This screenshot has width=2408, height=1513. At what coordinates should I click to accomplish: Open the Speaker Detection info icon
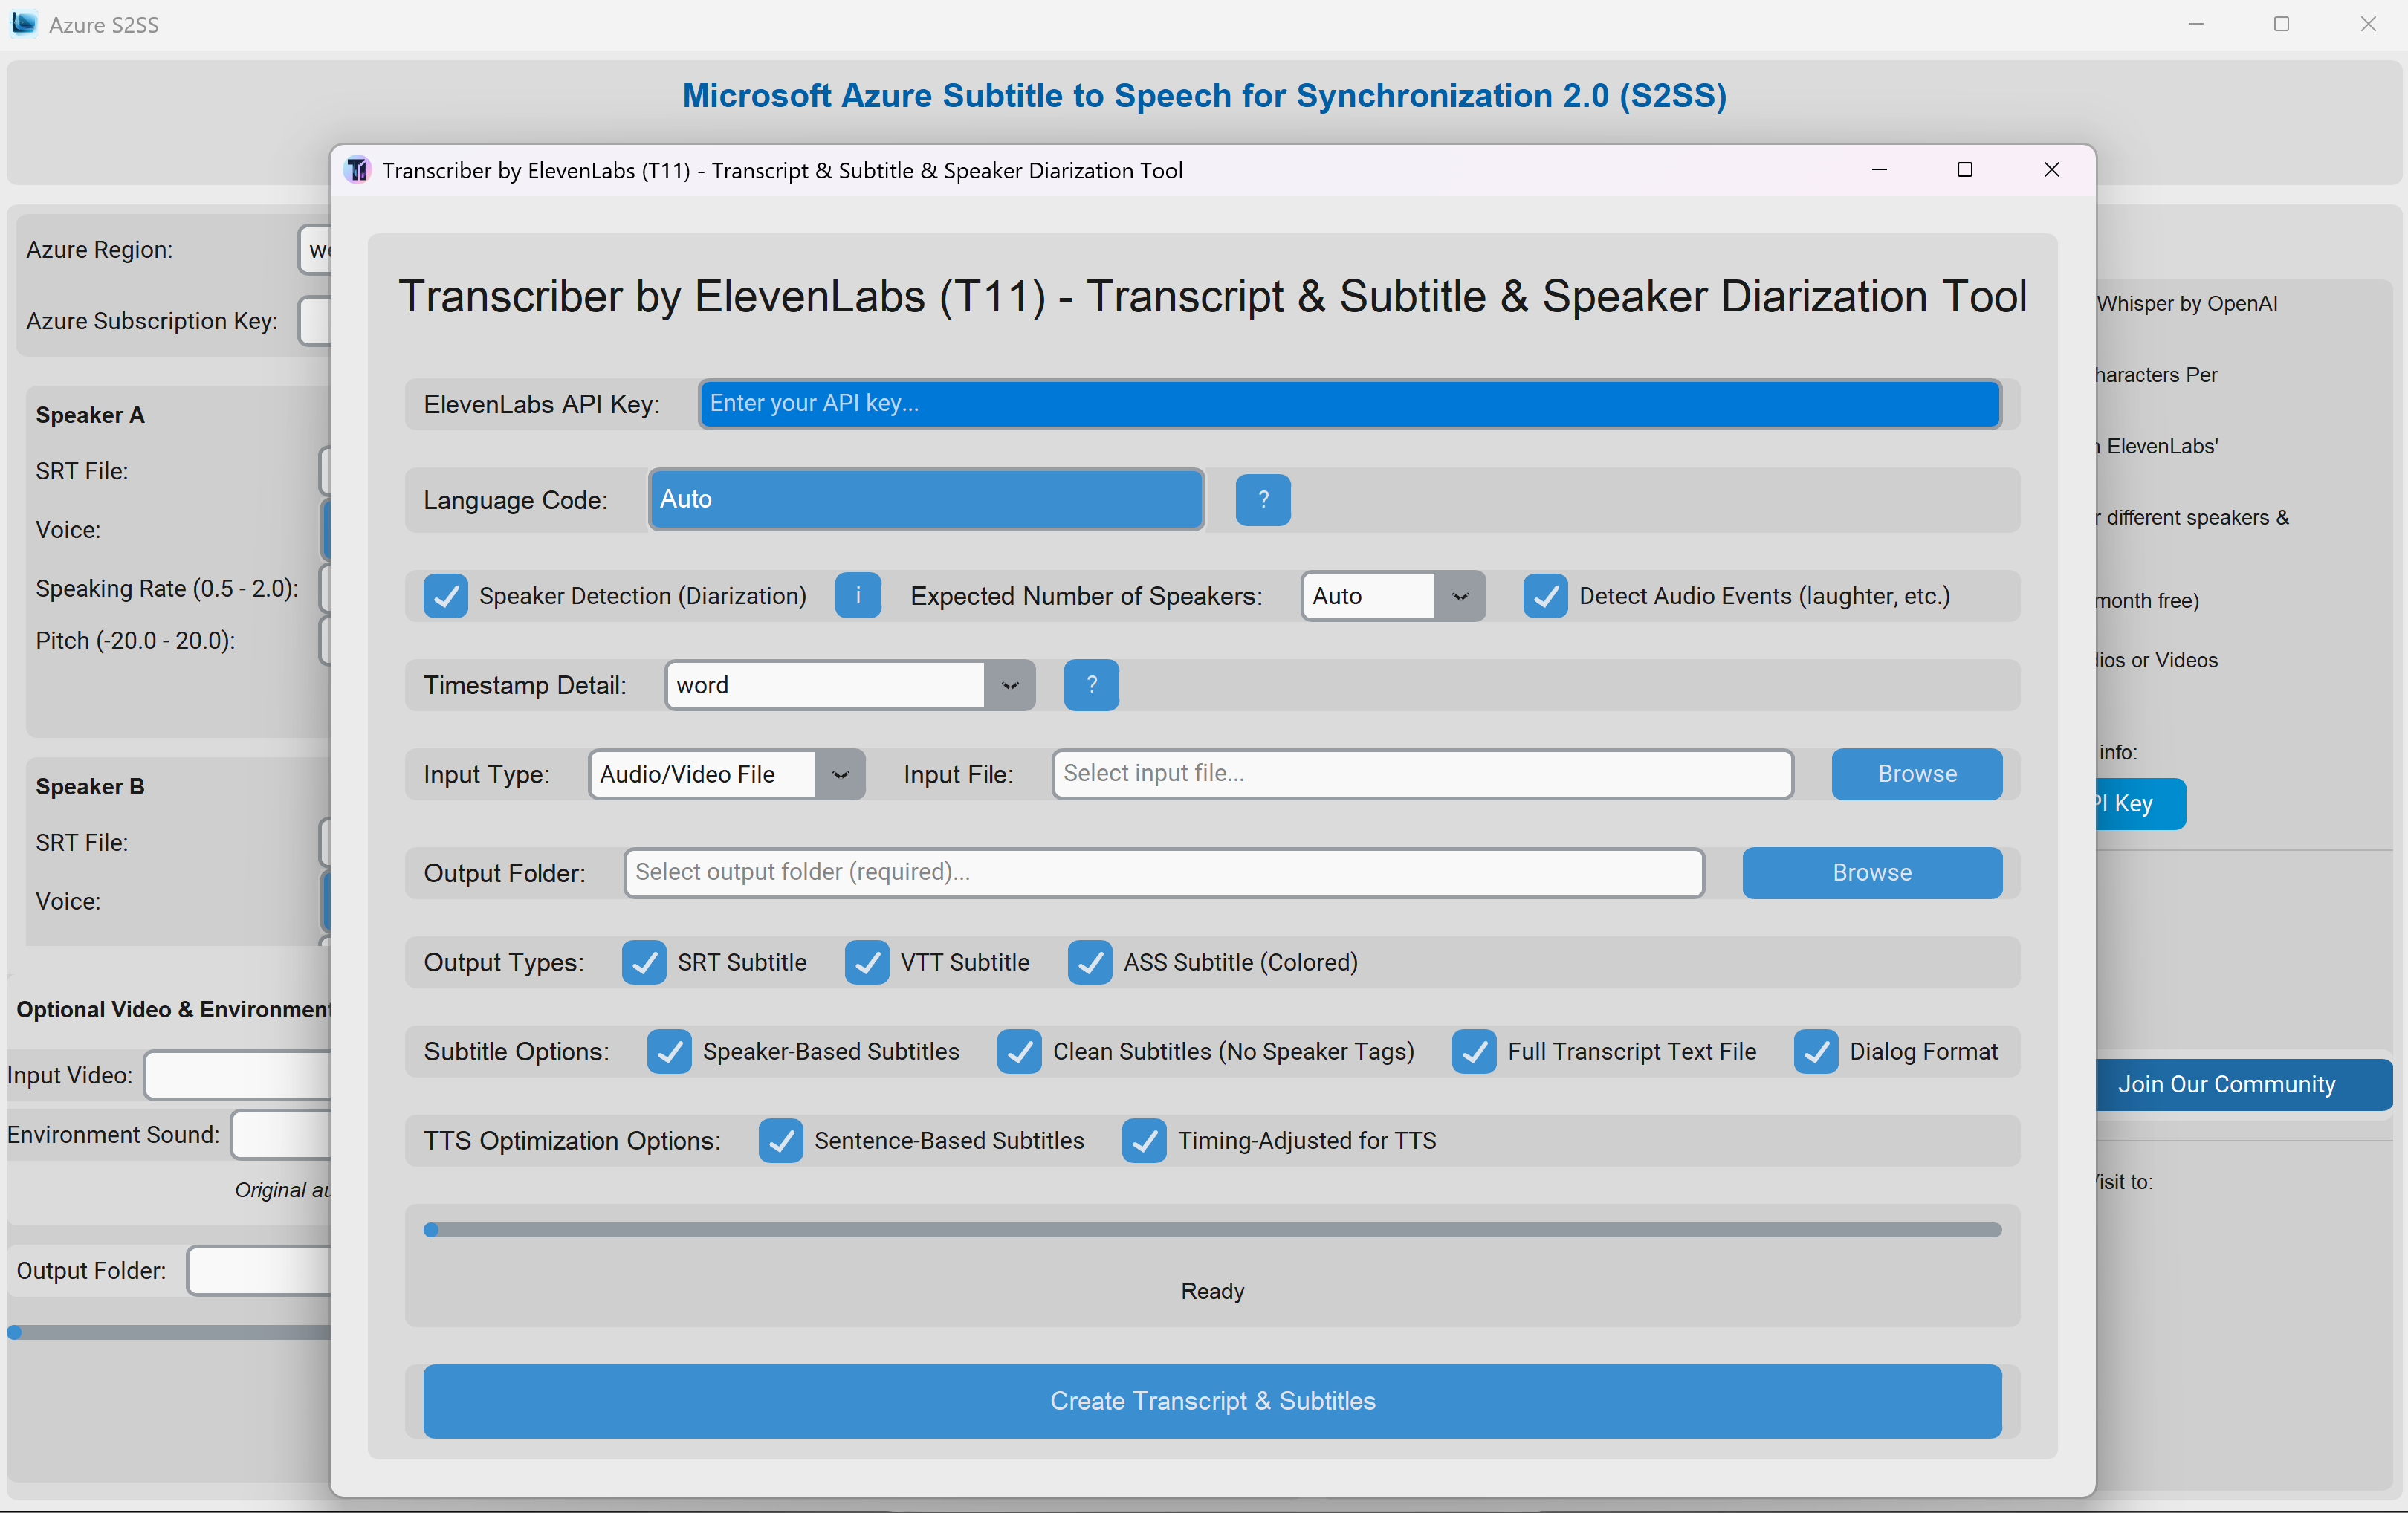click(857, 596)
